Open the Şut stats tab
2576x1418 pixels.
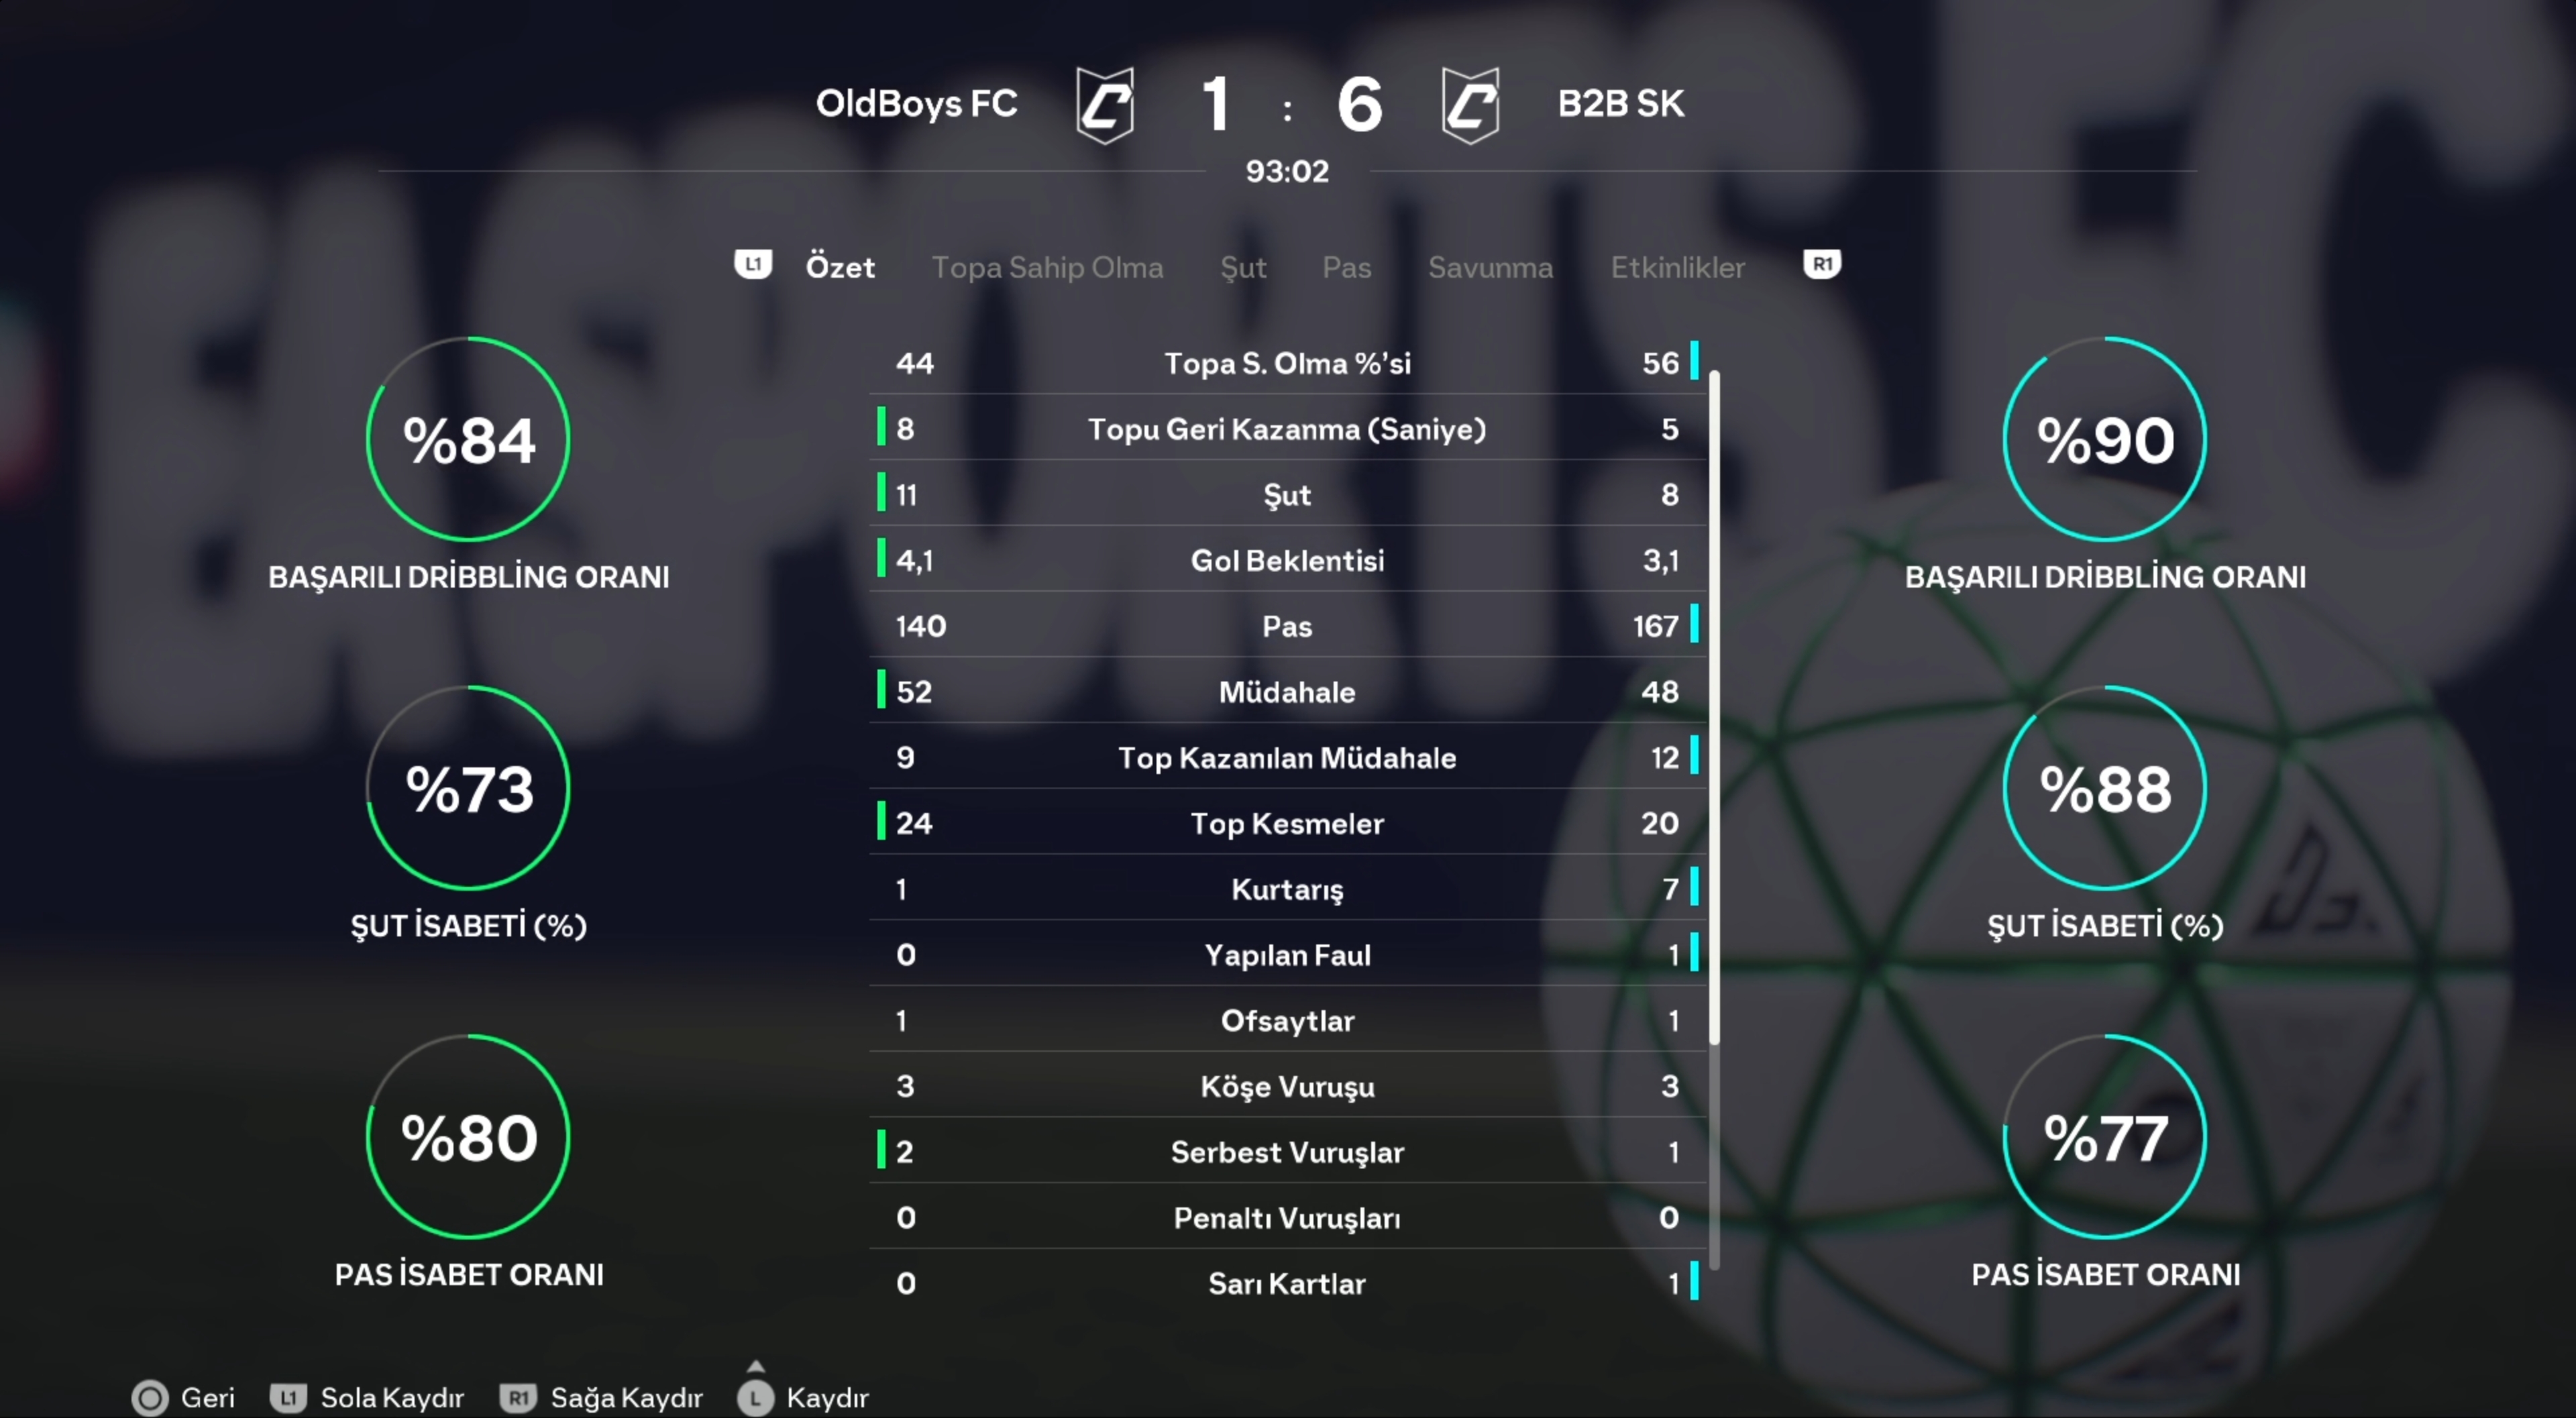(x=1243, y=267)
